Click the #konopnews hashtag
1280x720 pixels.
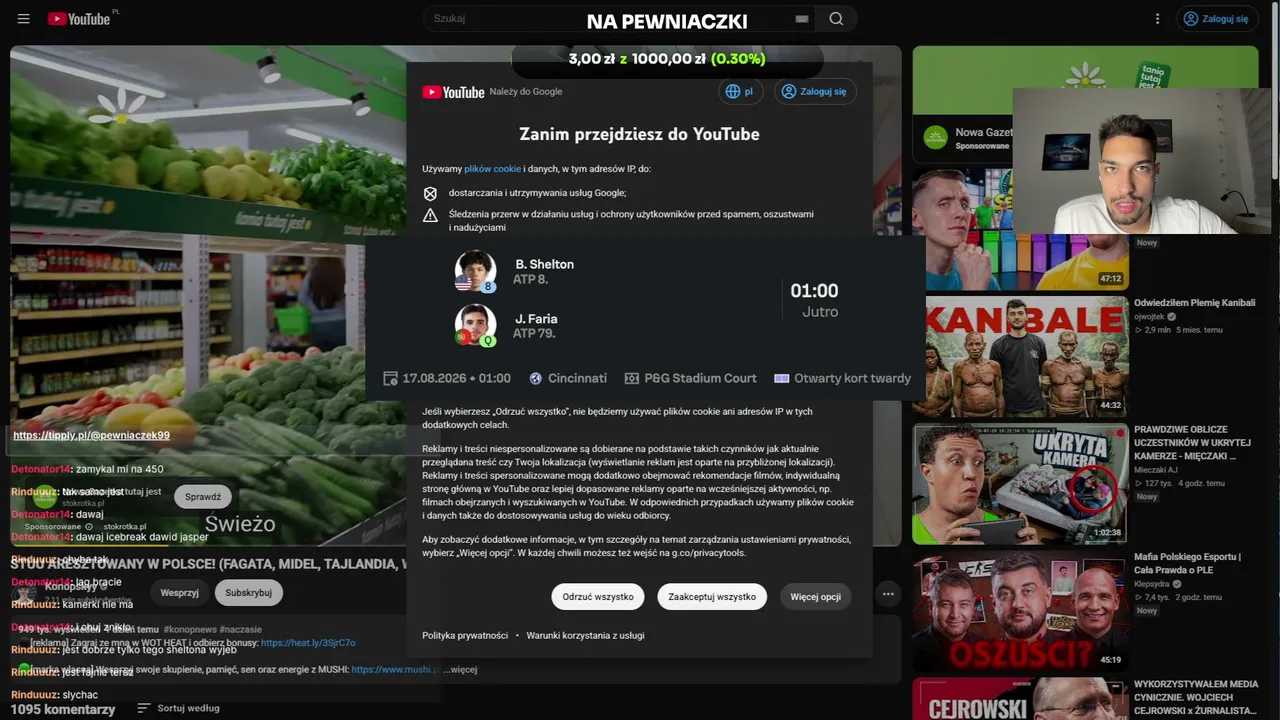coord(190,629)
